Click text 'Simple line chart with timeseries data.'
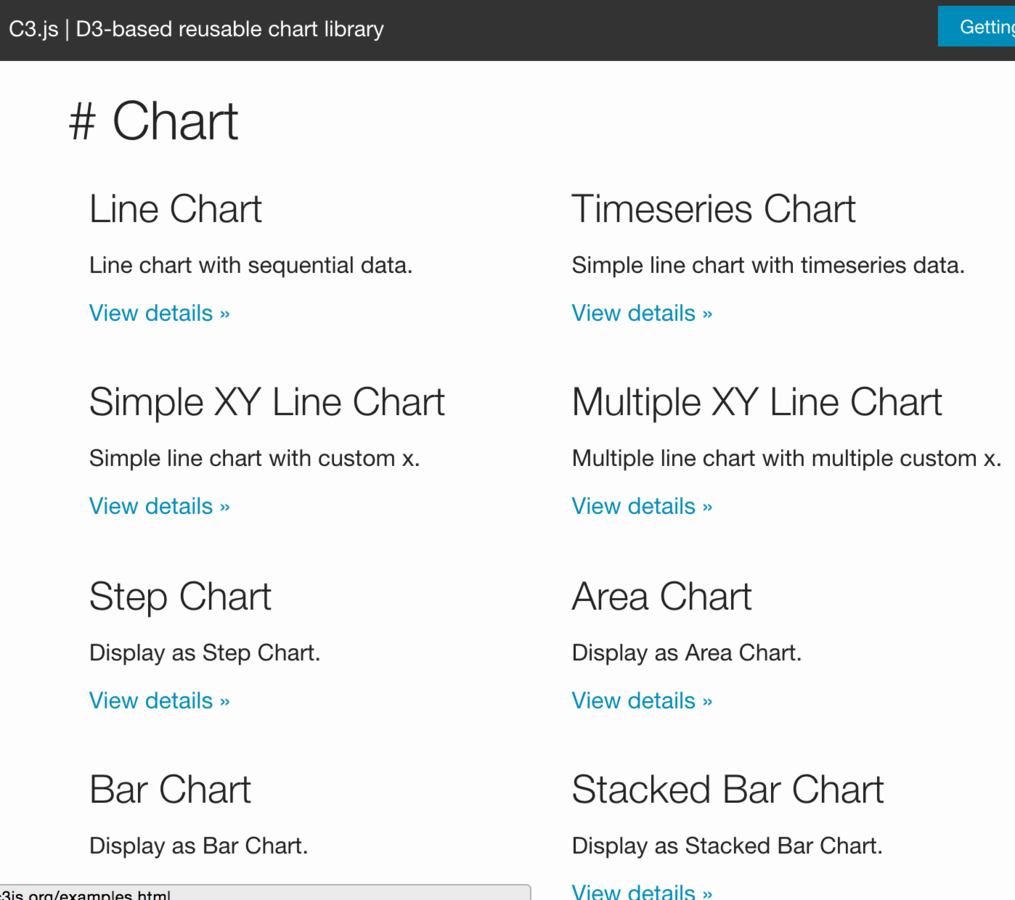This screenshot has width=1015, height=900. point(768,265)
